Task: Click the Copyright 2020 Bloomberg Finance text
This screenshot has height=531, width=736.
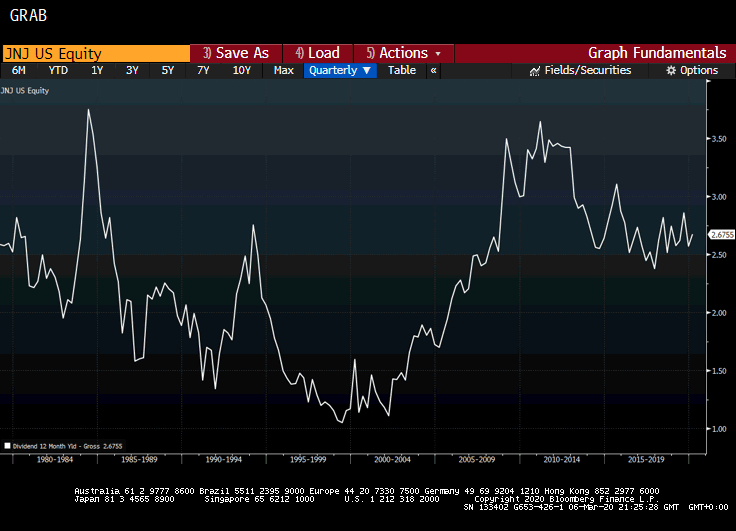Action: (x=567, y=499)
